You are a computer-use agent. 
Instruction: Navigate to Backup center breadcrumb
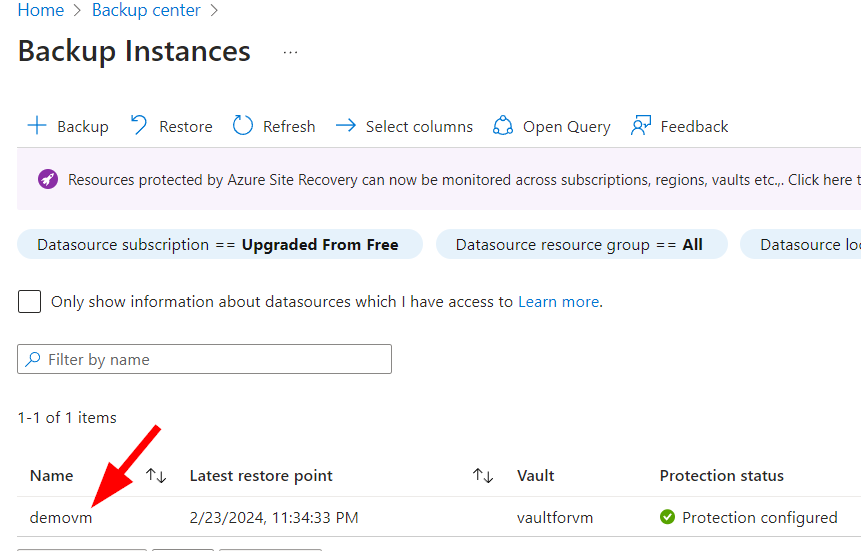[146, 11]
